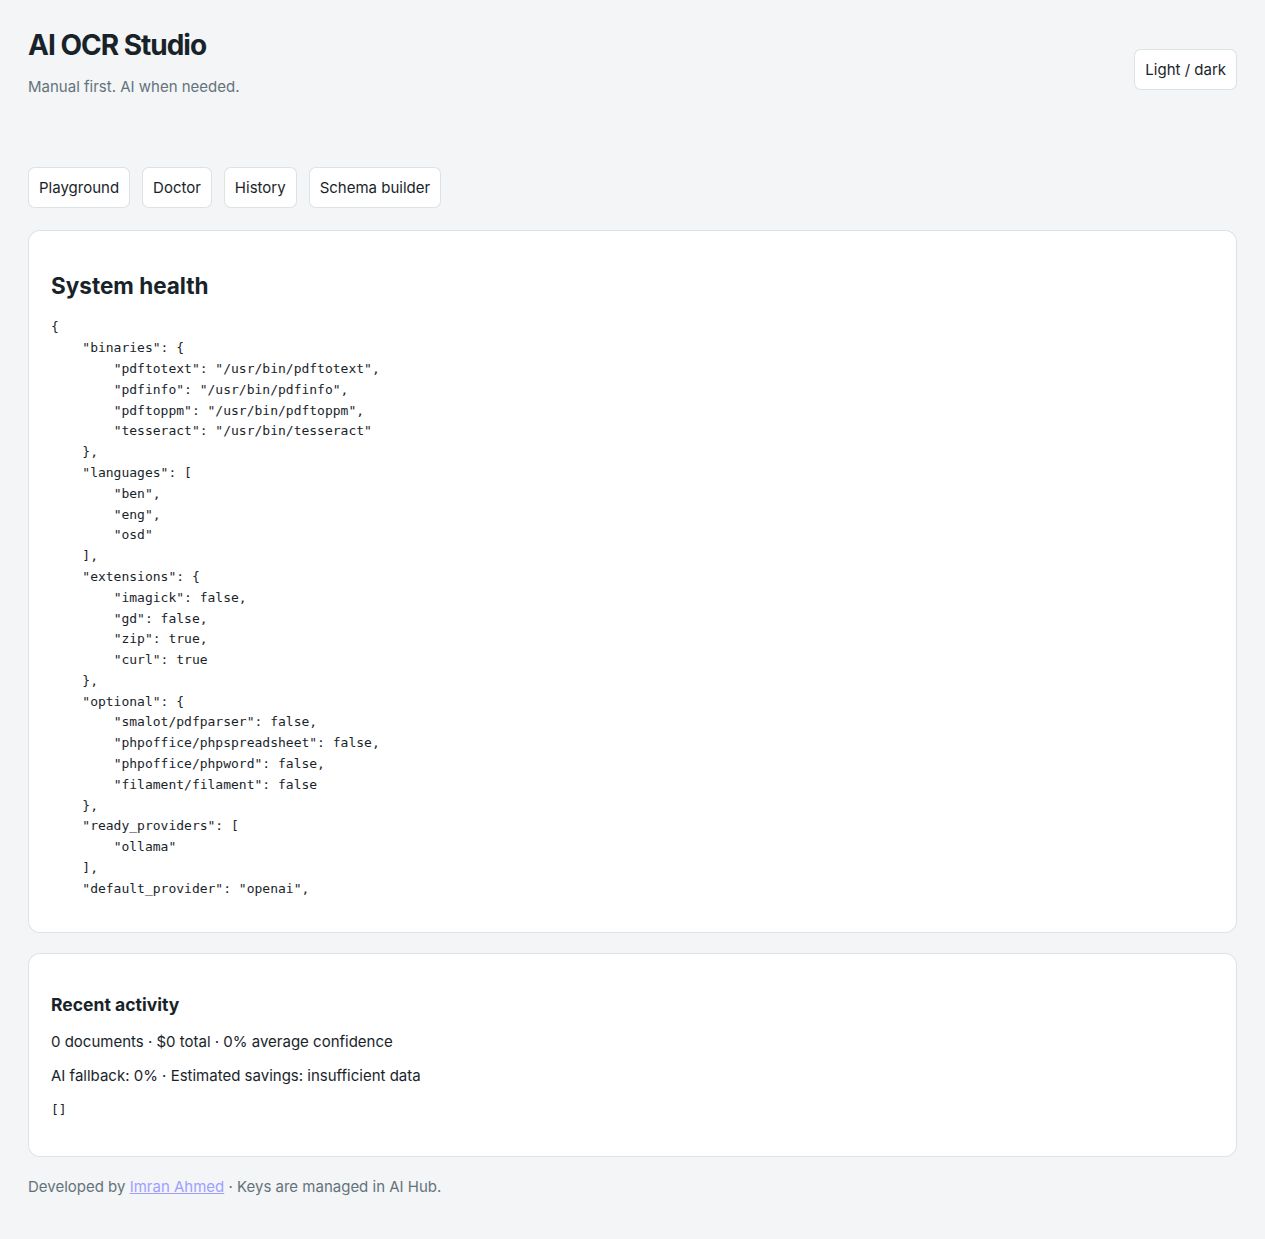Click the "pdftotext" binary path line

[247, 369]
